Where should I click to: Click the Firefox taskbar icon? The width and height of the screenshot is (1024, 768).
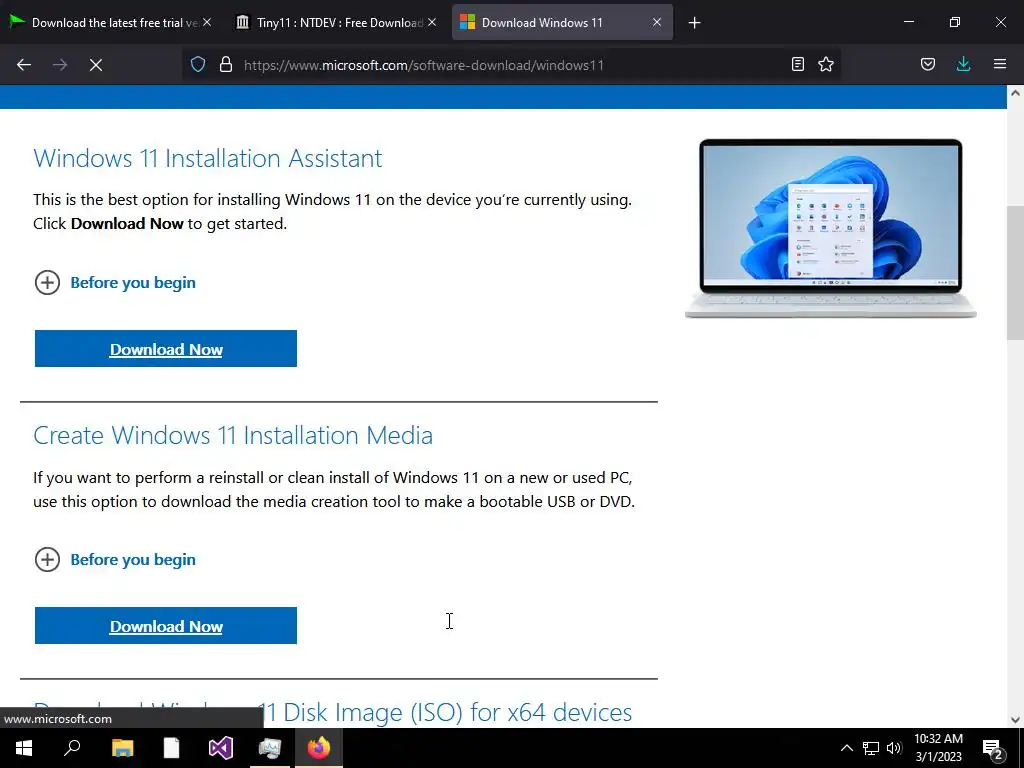pos(319,748)
